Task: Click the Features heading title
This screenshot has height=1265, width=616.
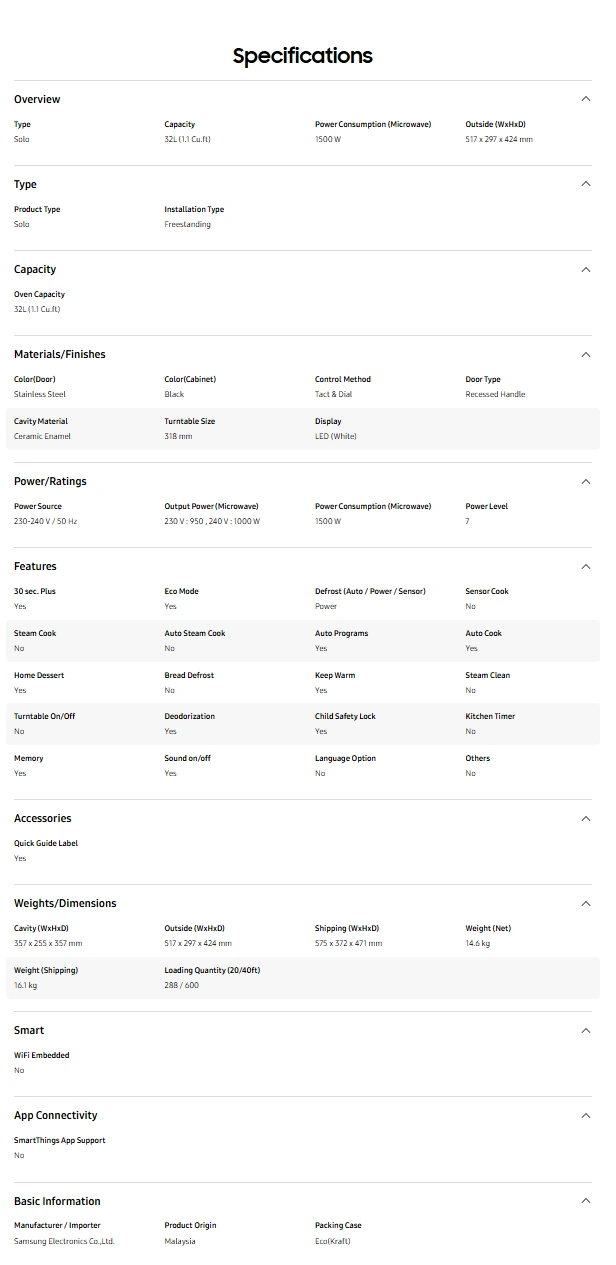Action: (x=35, y=566)
